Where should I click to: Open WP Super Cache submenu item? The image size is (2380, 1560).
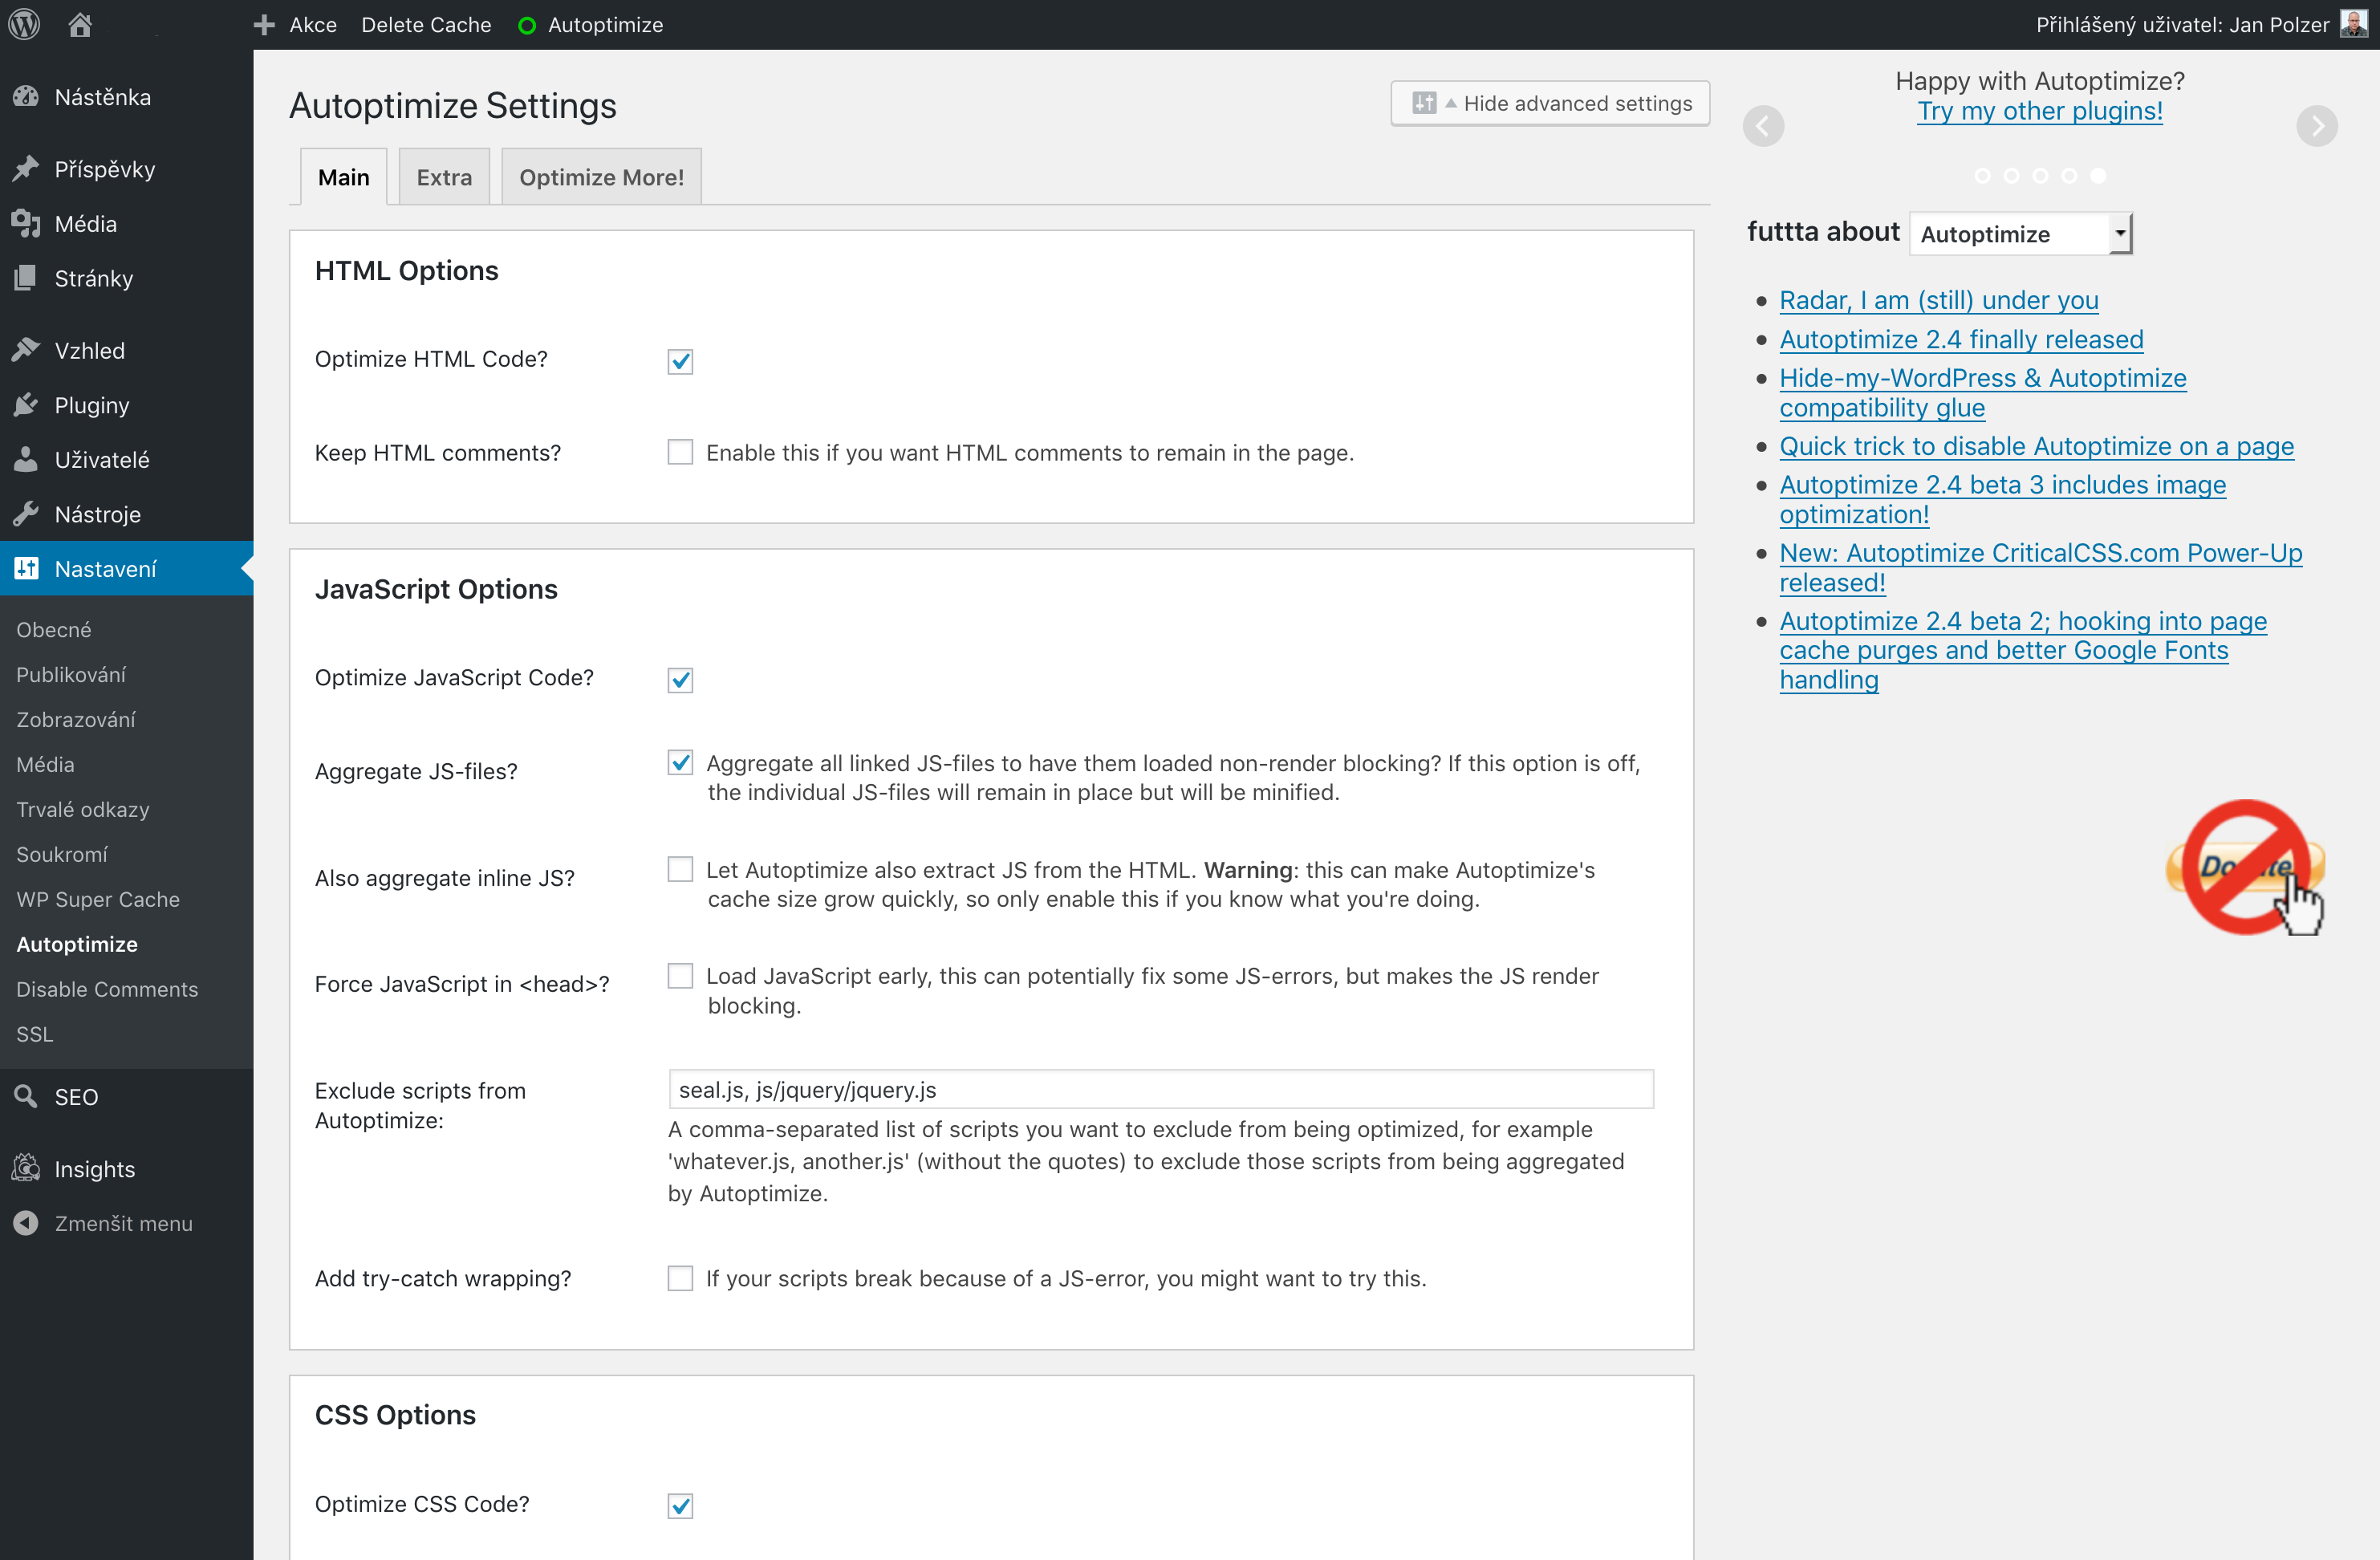[98, 899]
